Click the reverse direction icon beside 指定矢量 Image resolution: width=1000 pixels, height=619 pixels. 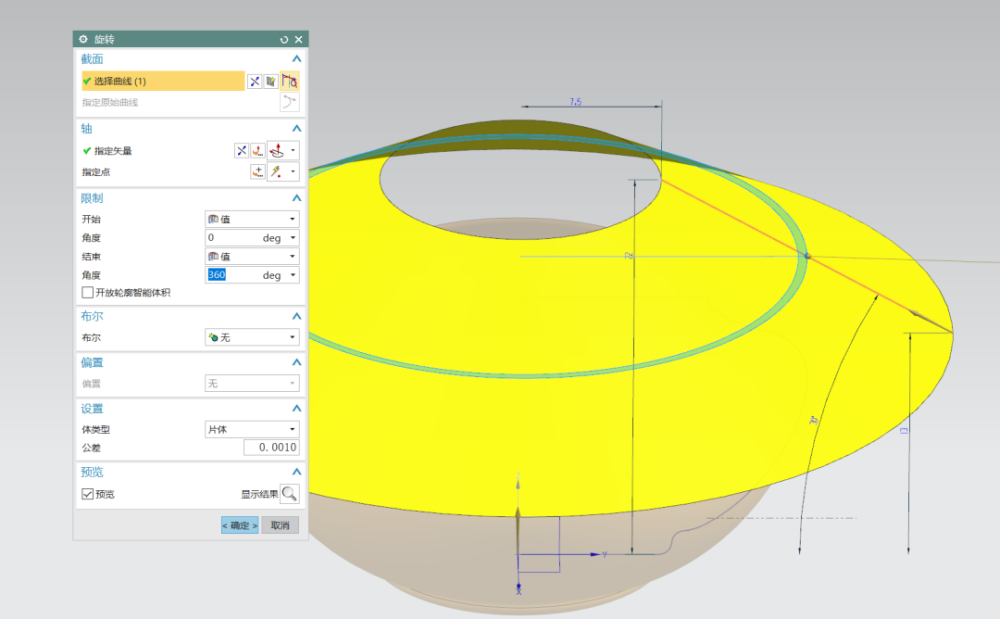click(x=241, y=151)
